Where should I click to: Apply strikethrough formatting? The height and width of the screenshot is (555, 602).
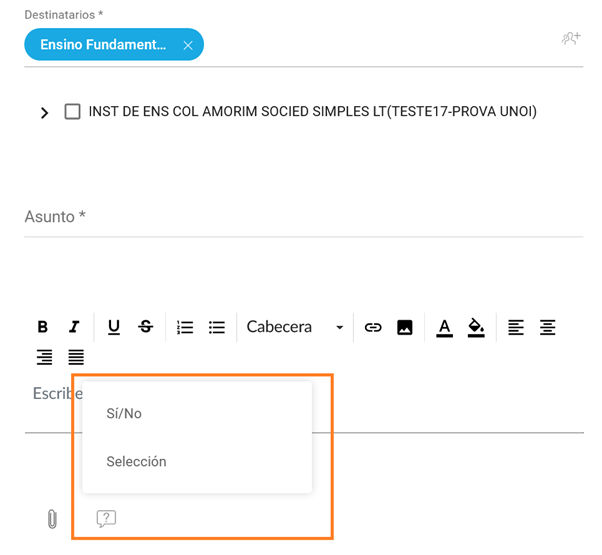click(146, 327)
